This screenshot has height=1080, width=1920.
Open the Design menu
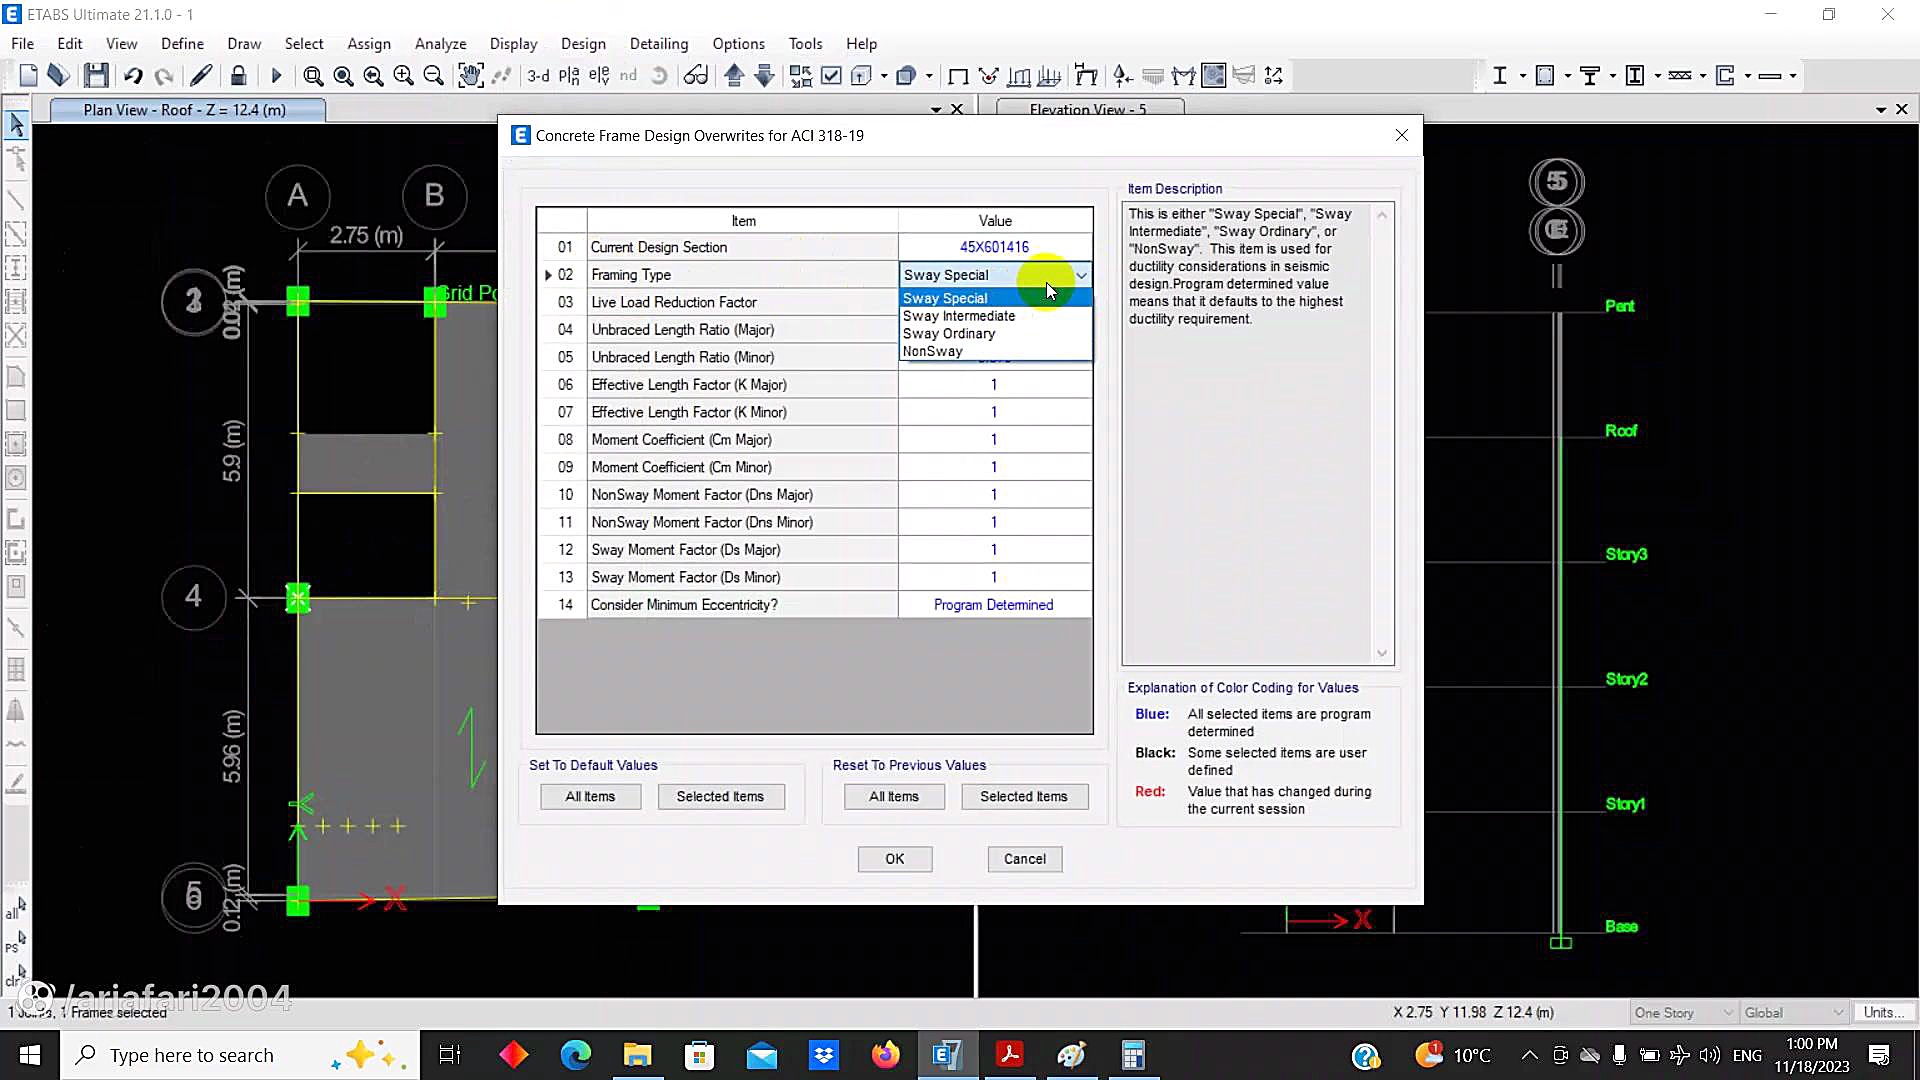click(x=583, y=43)
